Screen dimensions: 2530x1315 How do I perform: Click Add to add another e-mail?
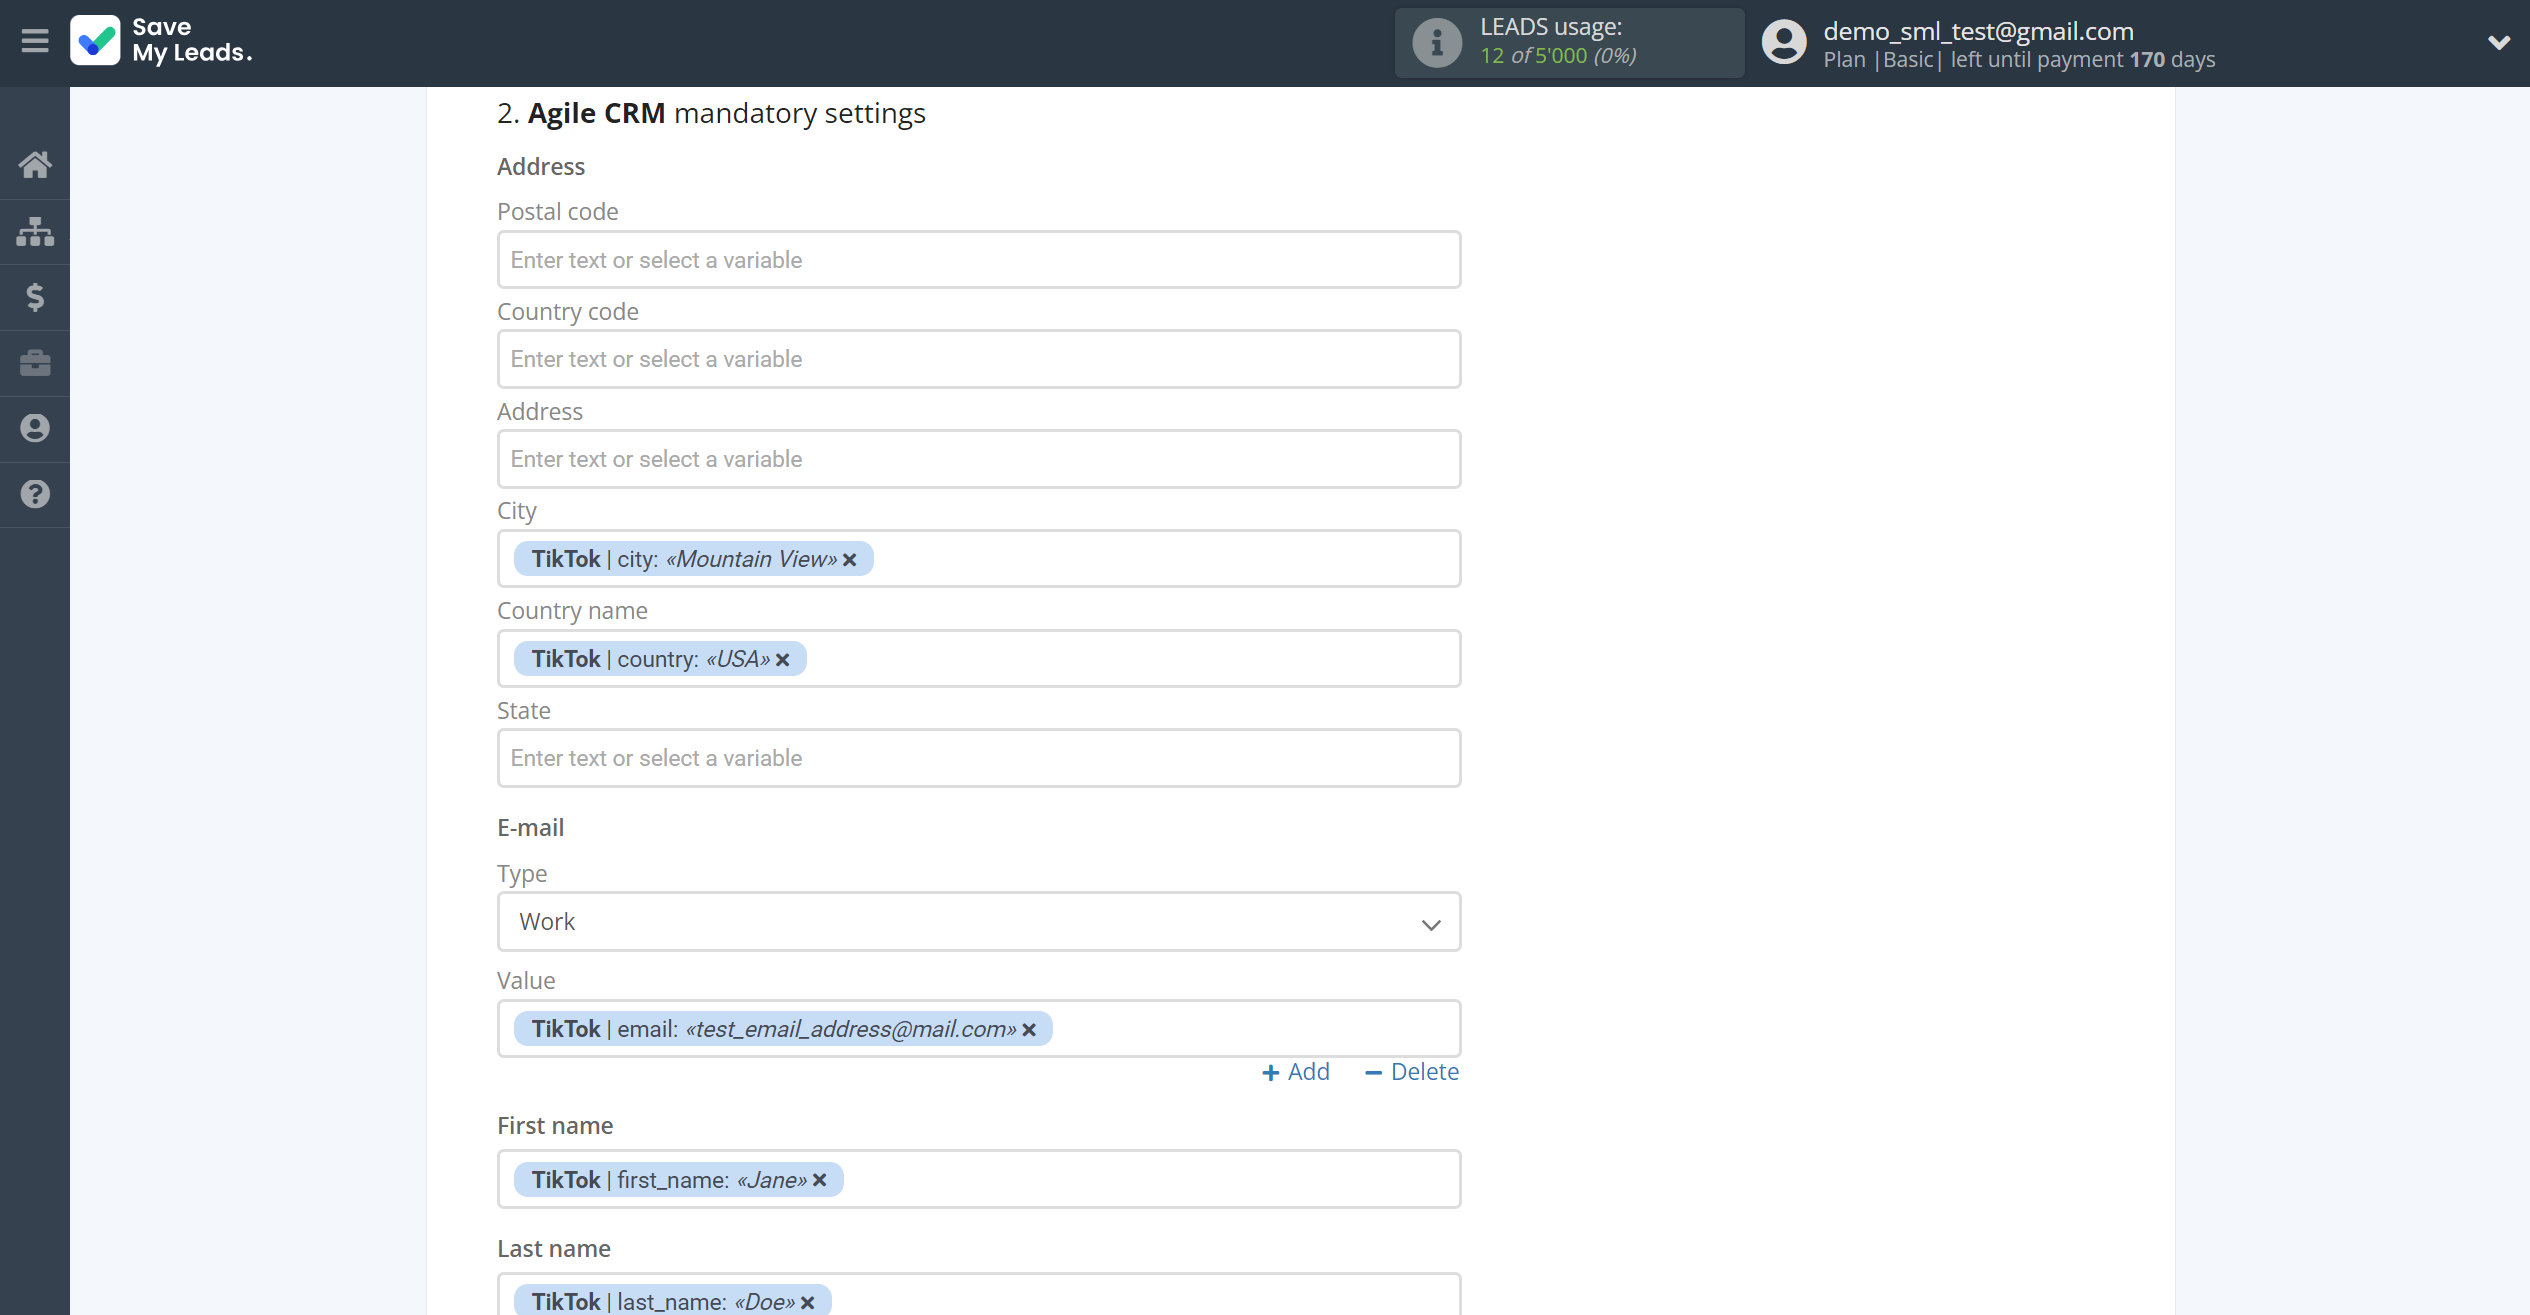(1296, 1072)
